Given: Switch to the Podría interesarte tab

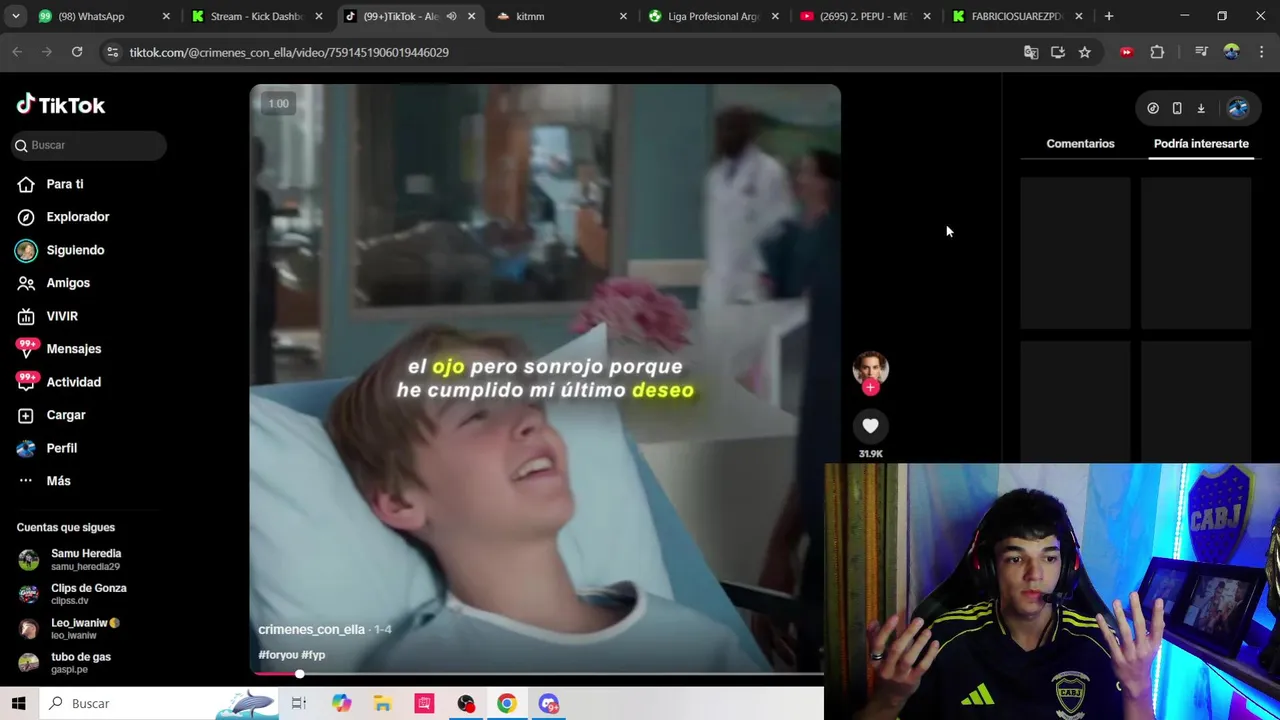Looking at the screenshot, I should click(x=1201, y=144).
